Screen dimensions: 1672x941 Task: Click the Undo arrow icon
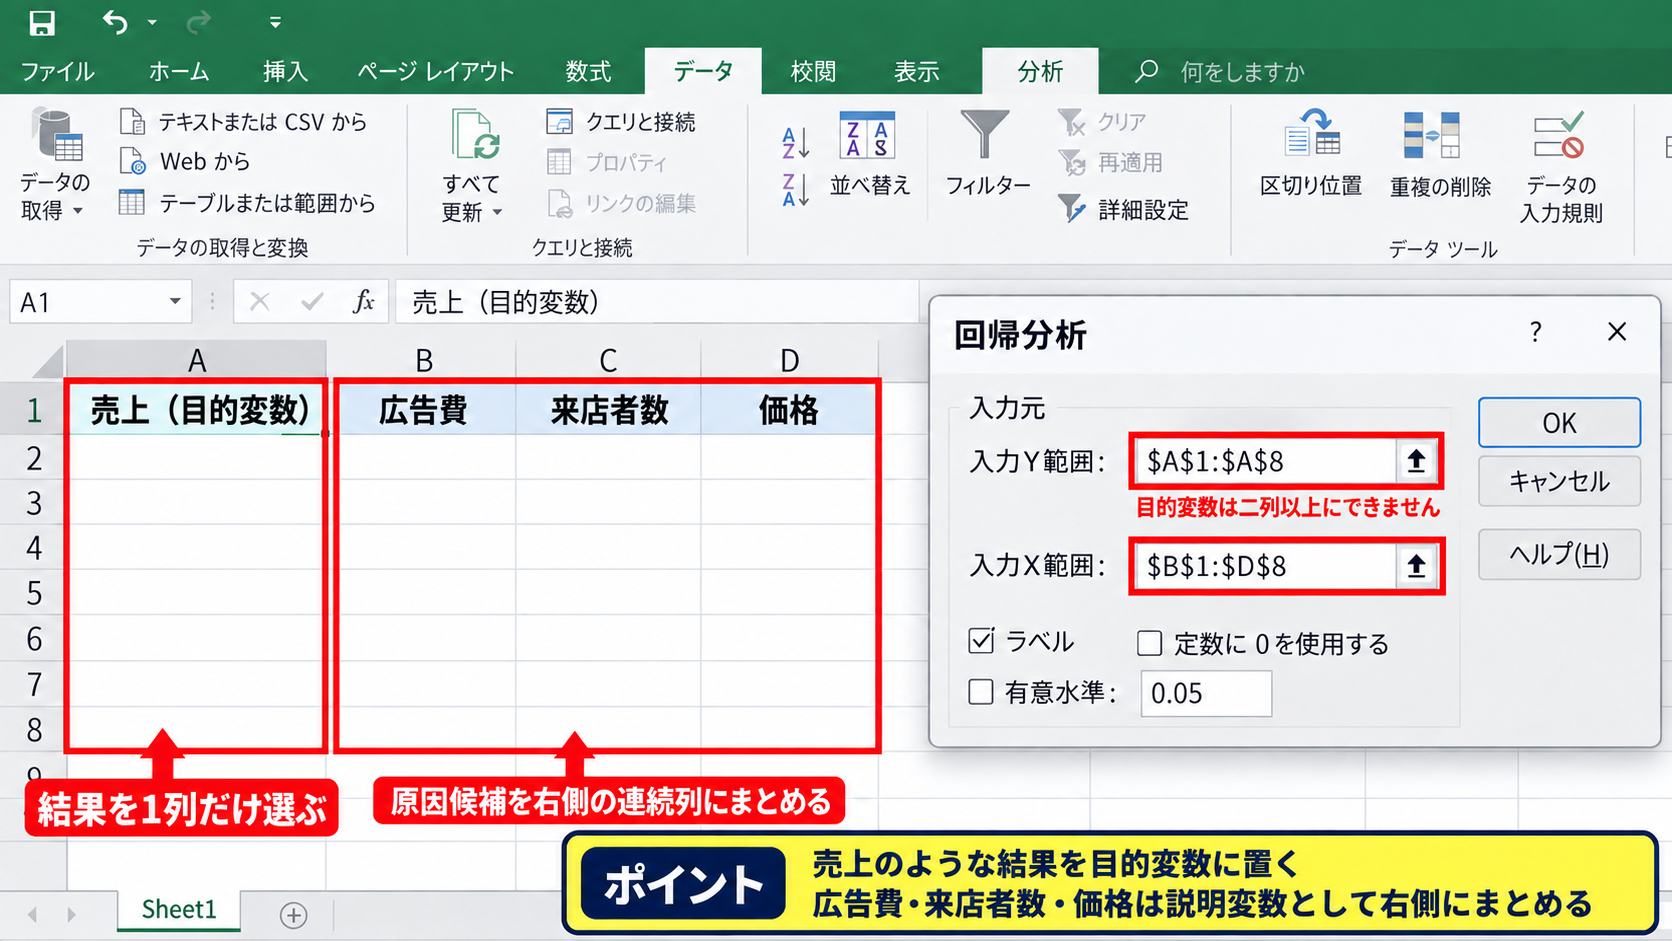[115, 22]
